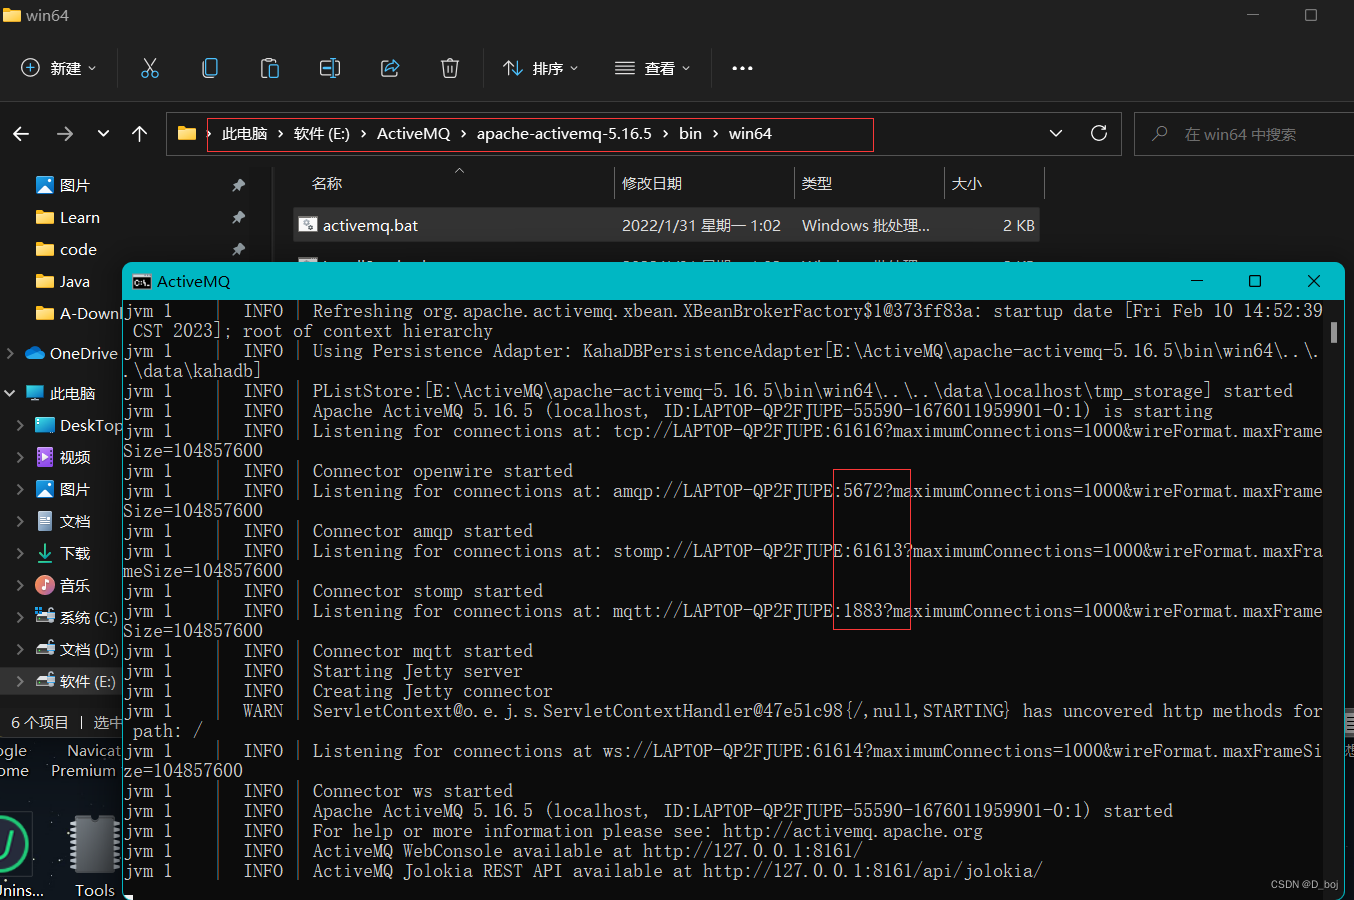The height and width of the screenshot is (900, 1354).
Task: Collapse the 此电脑 tree node
Action: coord(10,393)
